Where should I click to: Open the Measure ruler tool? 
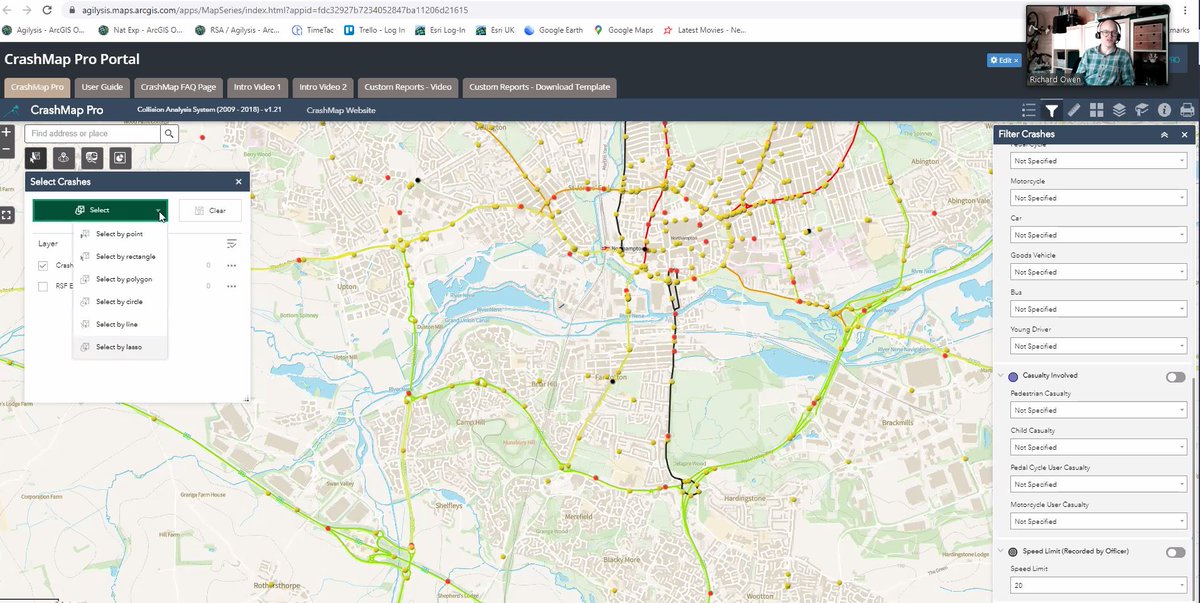pos(1074,110)
